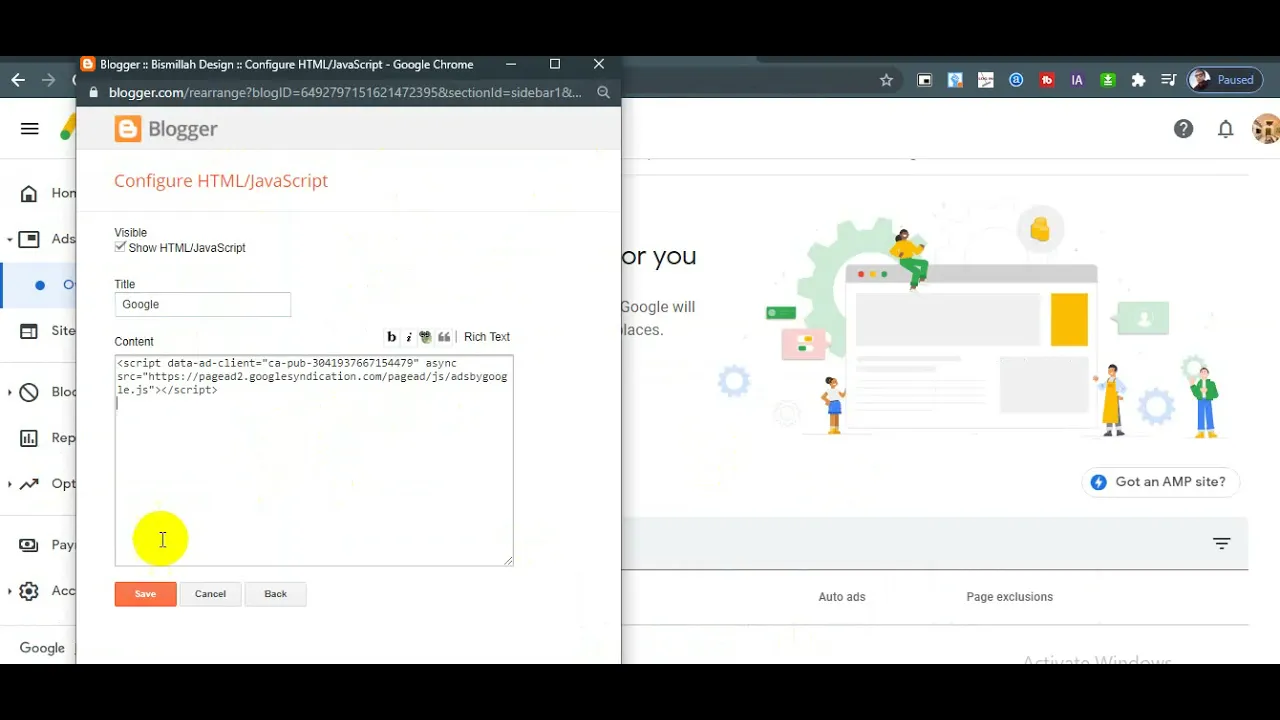Cancel the gadget configuration
This screenshot has width=1280, height=720.
[210, 594]
